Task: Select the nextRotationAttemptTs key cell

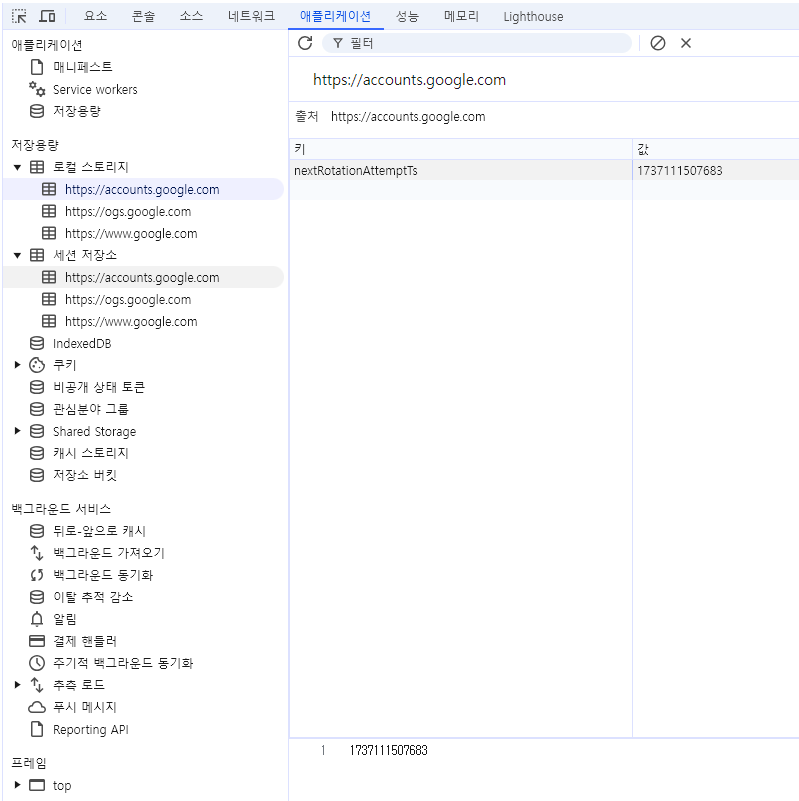Action: point(461,171)
